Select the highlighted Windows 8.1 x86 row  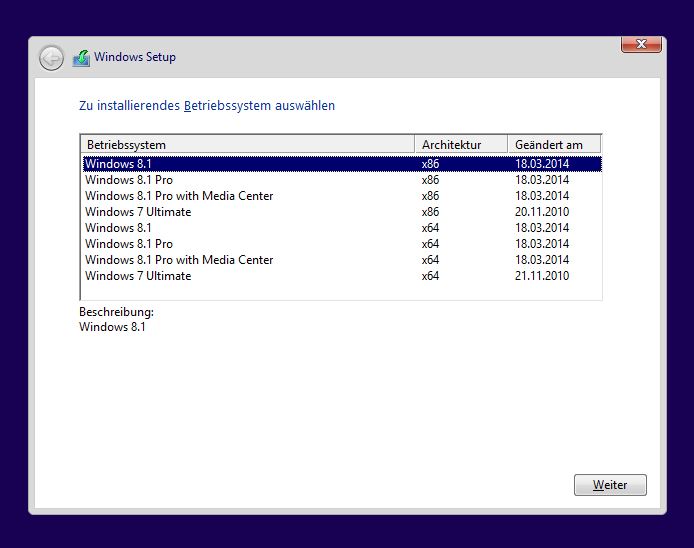pos(342,164)
